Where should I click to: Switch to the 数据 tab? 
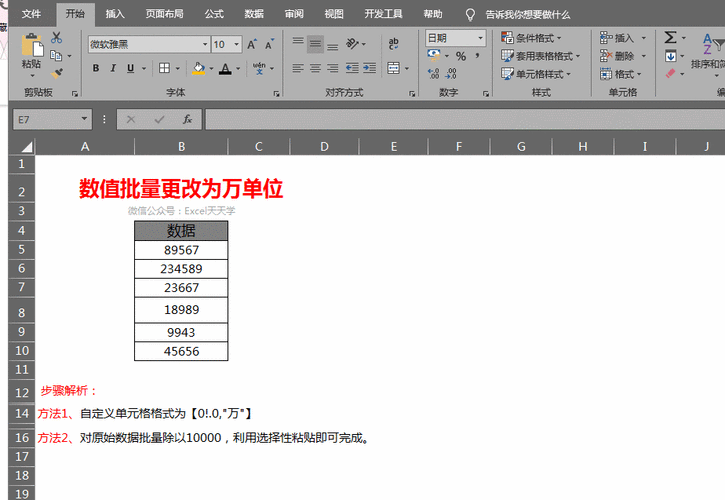pyautogui.click(x=254, y=14)
